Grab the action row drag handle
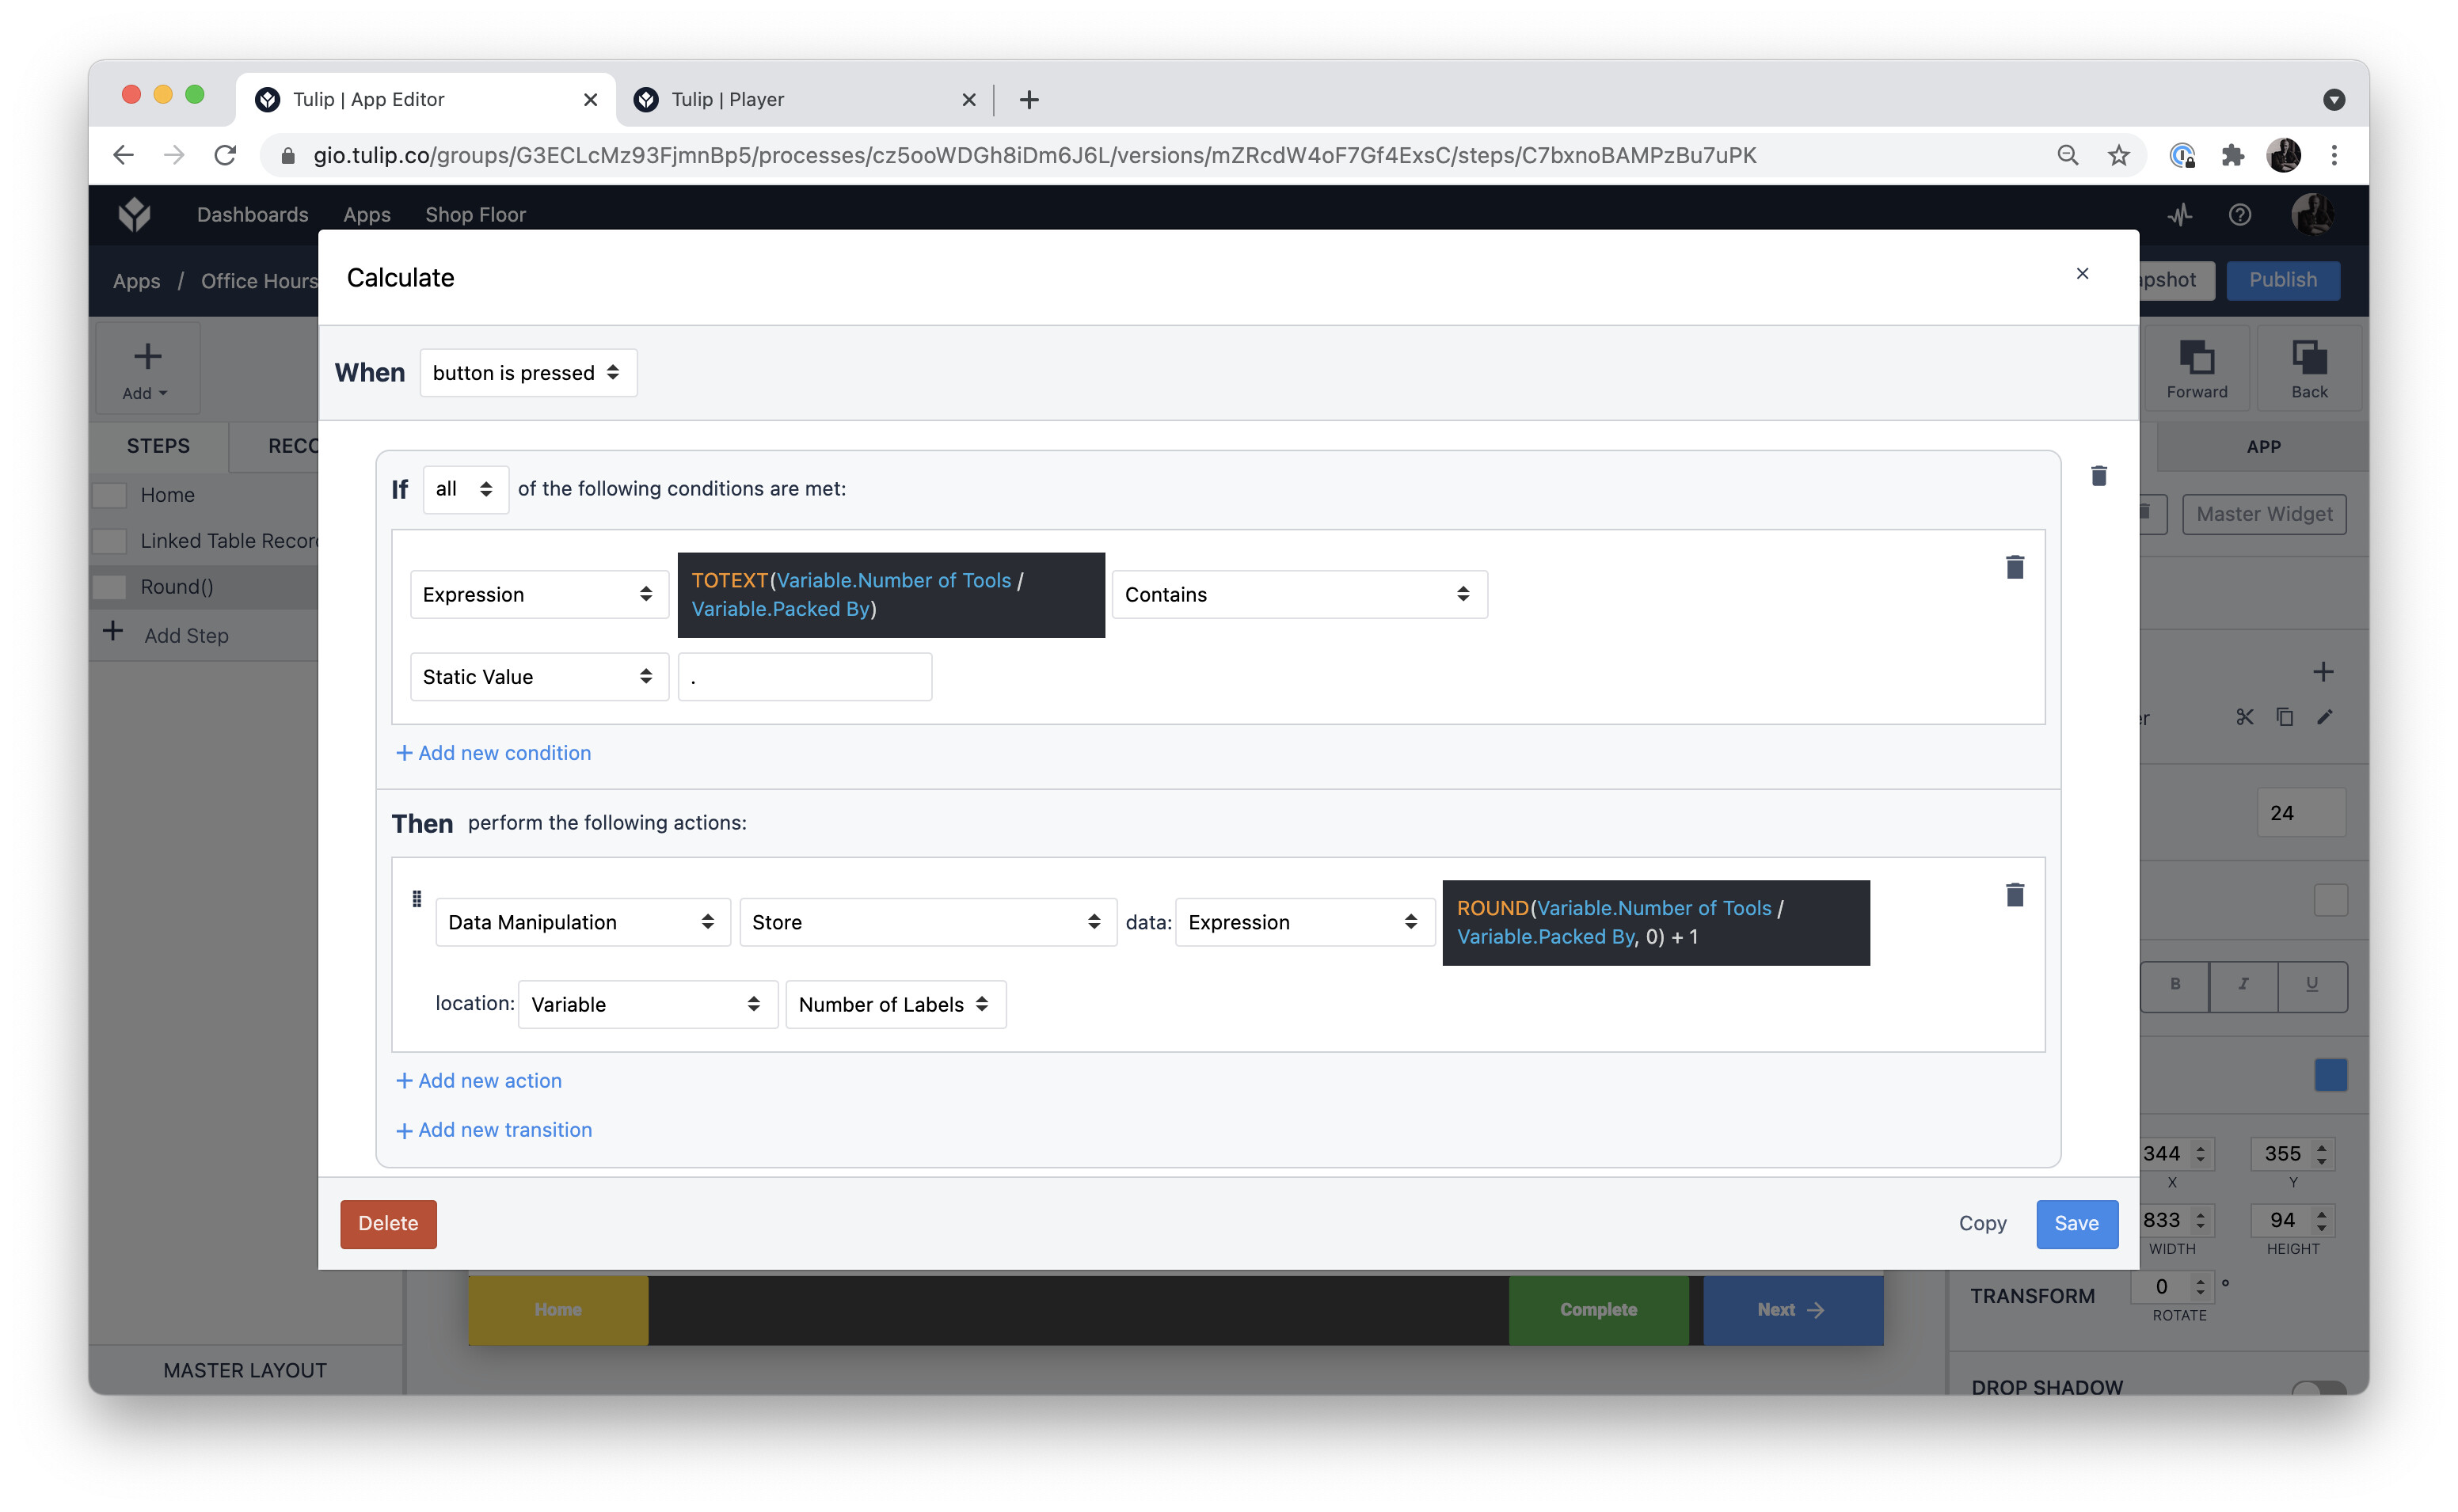Viewport: 2458px width, 1512px height. 417,899
